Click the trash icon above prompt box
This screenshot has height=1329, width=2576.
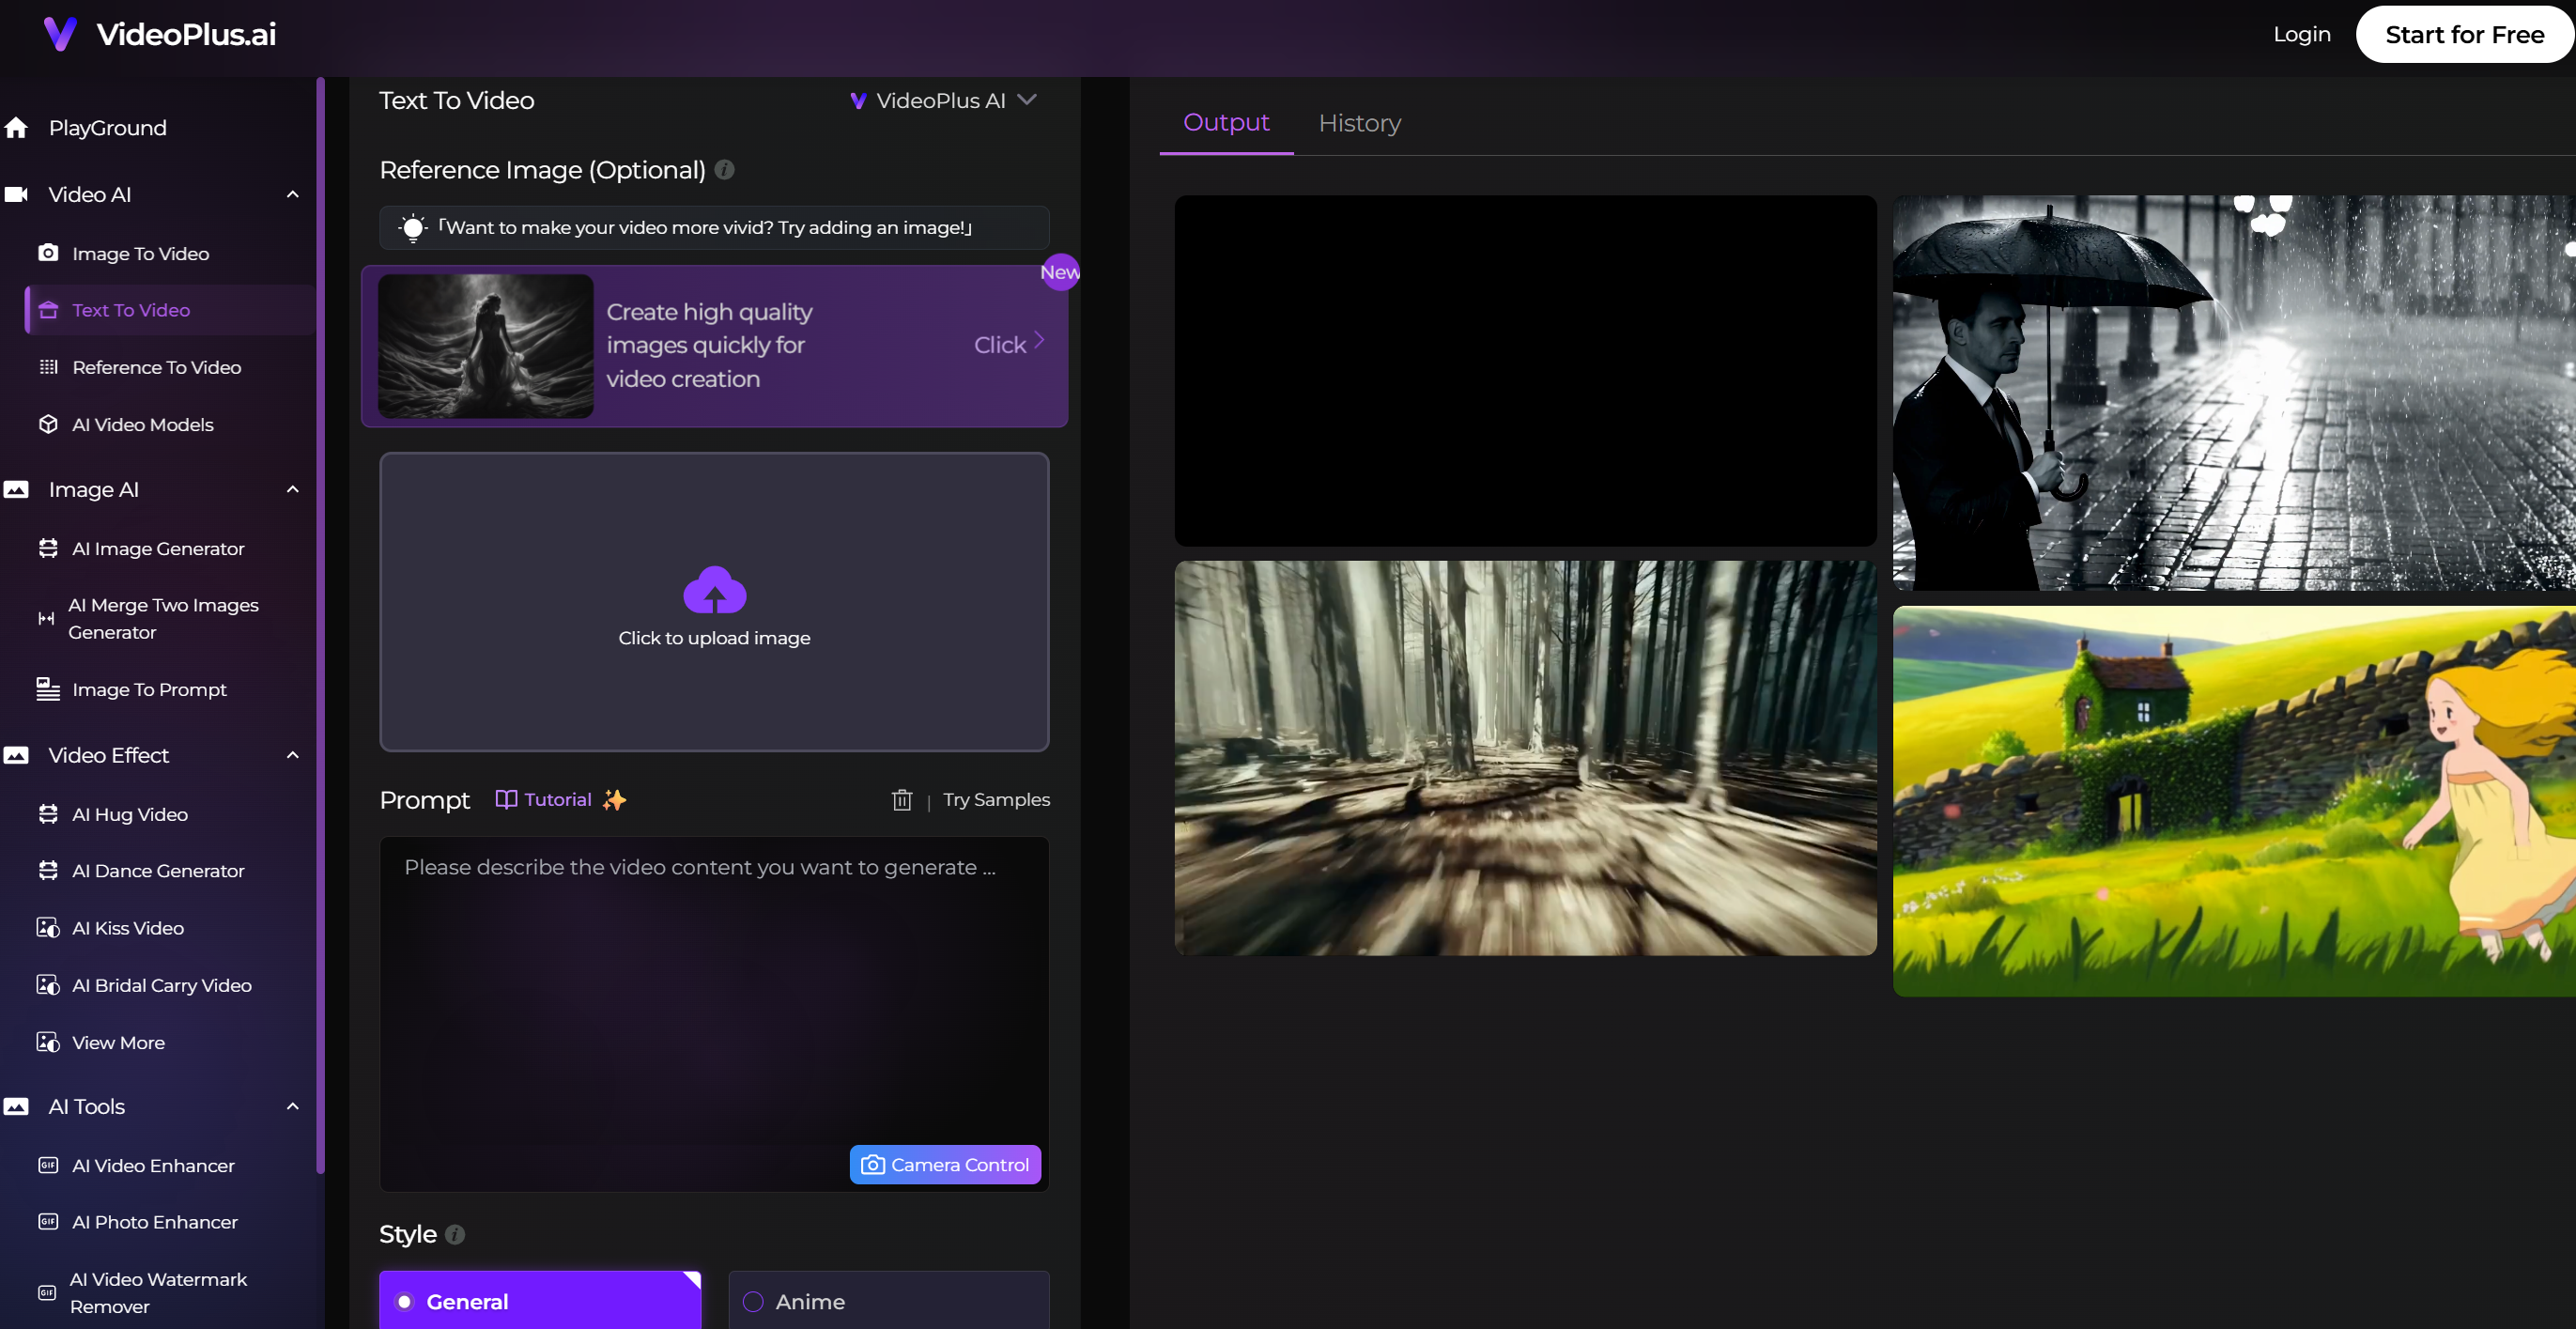(901, 800)
